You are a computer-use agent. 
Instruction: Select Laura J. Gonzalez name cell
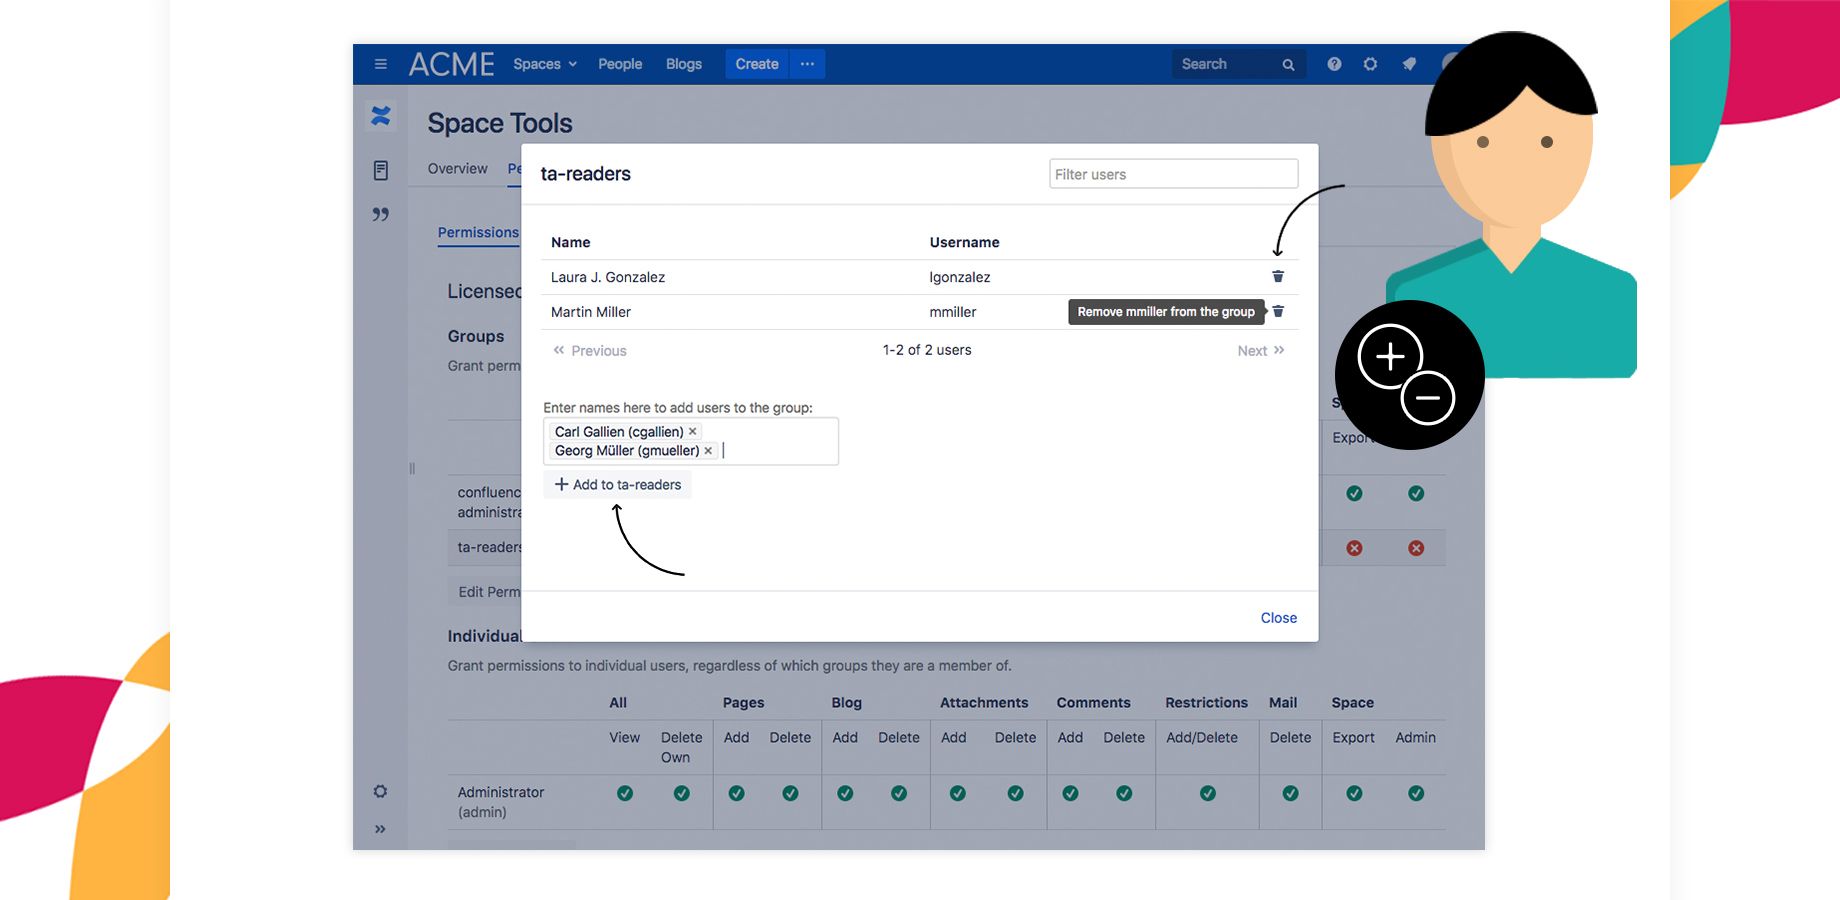tap(608, 277)
